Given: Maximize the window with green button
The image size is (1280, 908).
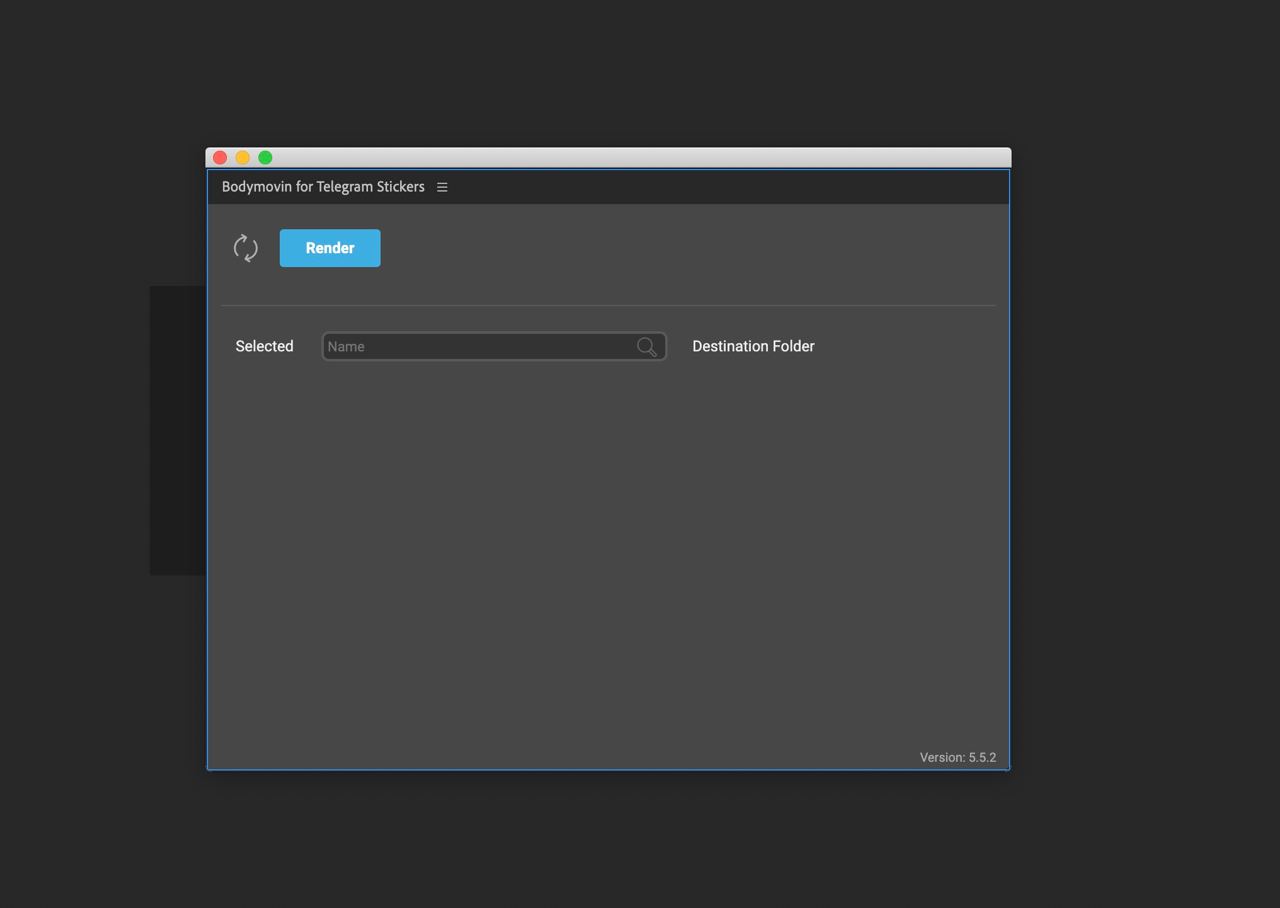Looking at the screenshot, I should (x=265, y=157).
